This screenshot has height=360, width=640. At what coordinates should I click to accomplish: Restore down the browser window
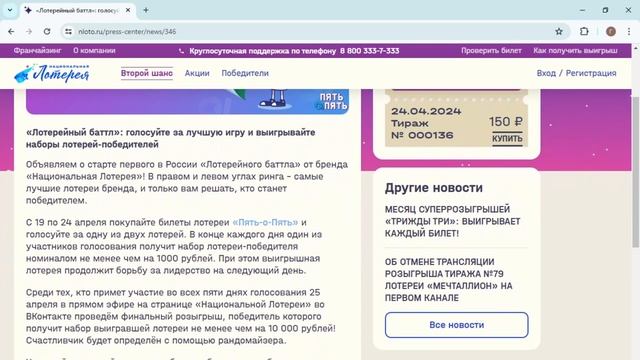click(605, 10)
